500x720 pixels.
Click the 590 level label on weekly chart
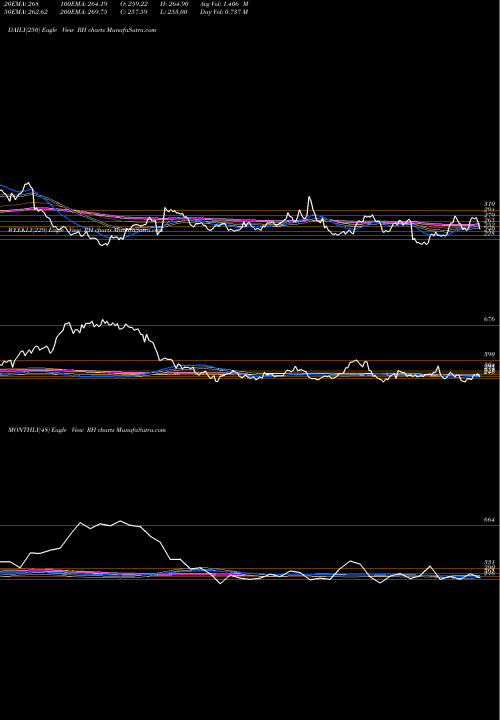click(x=490, y=354)
